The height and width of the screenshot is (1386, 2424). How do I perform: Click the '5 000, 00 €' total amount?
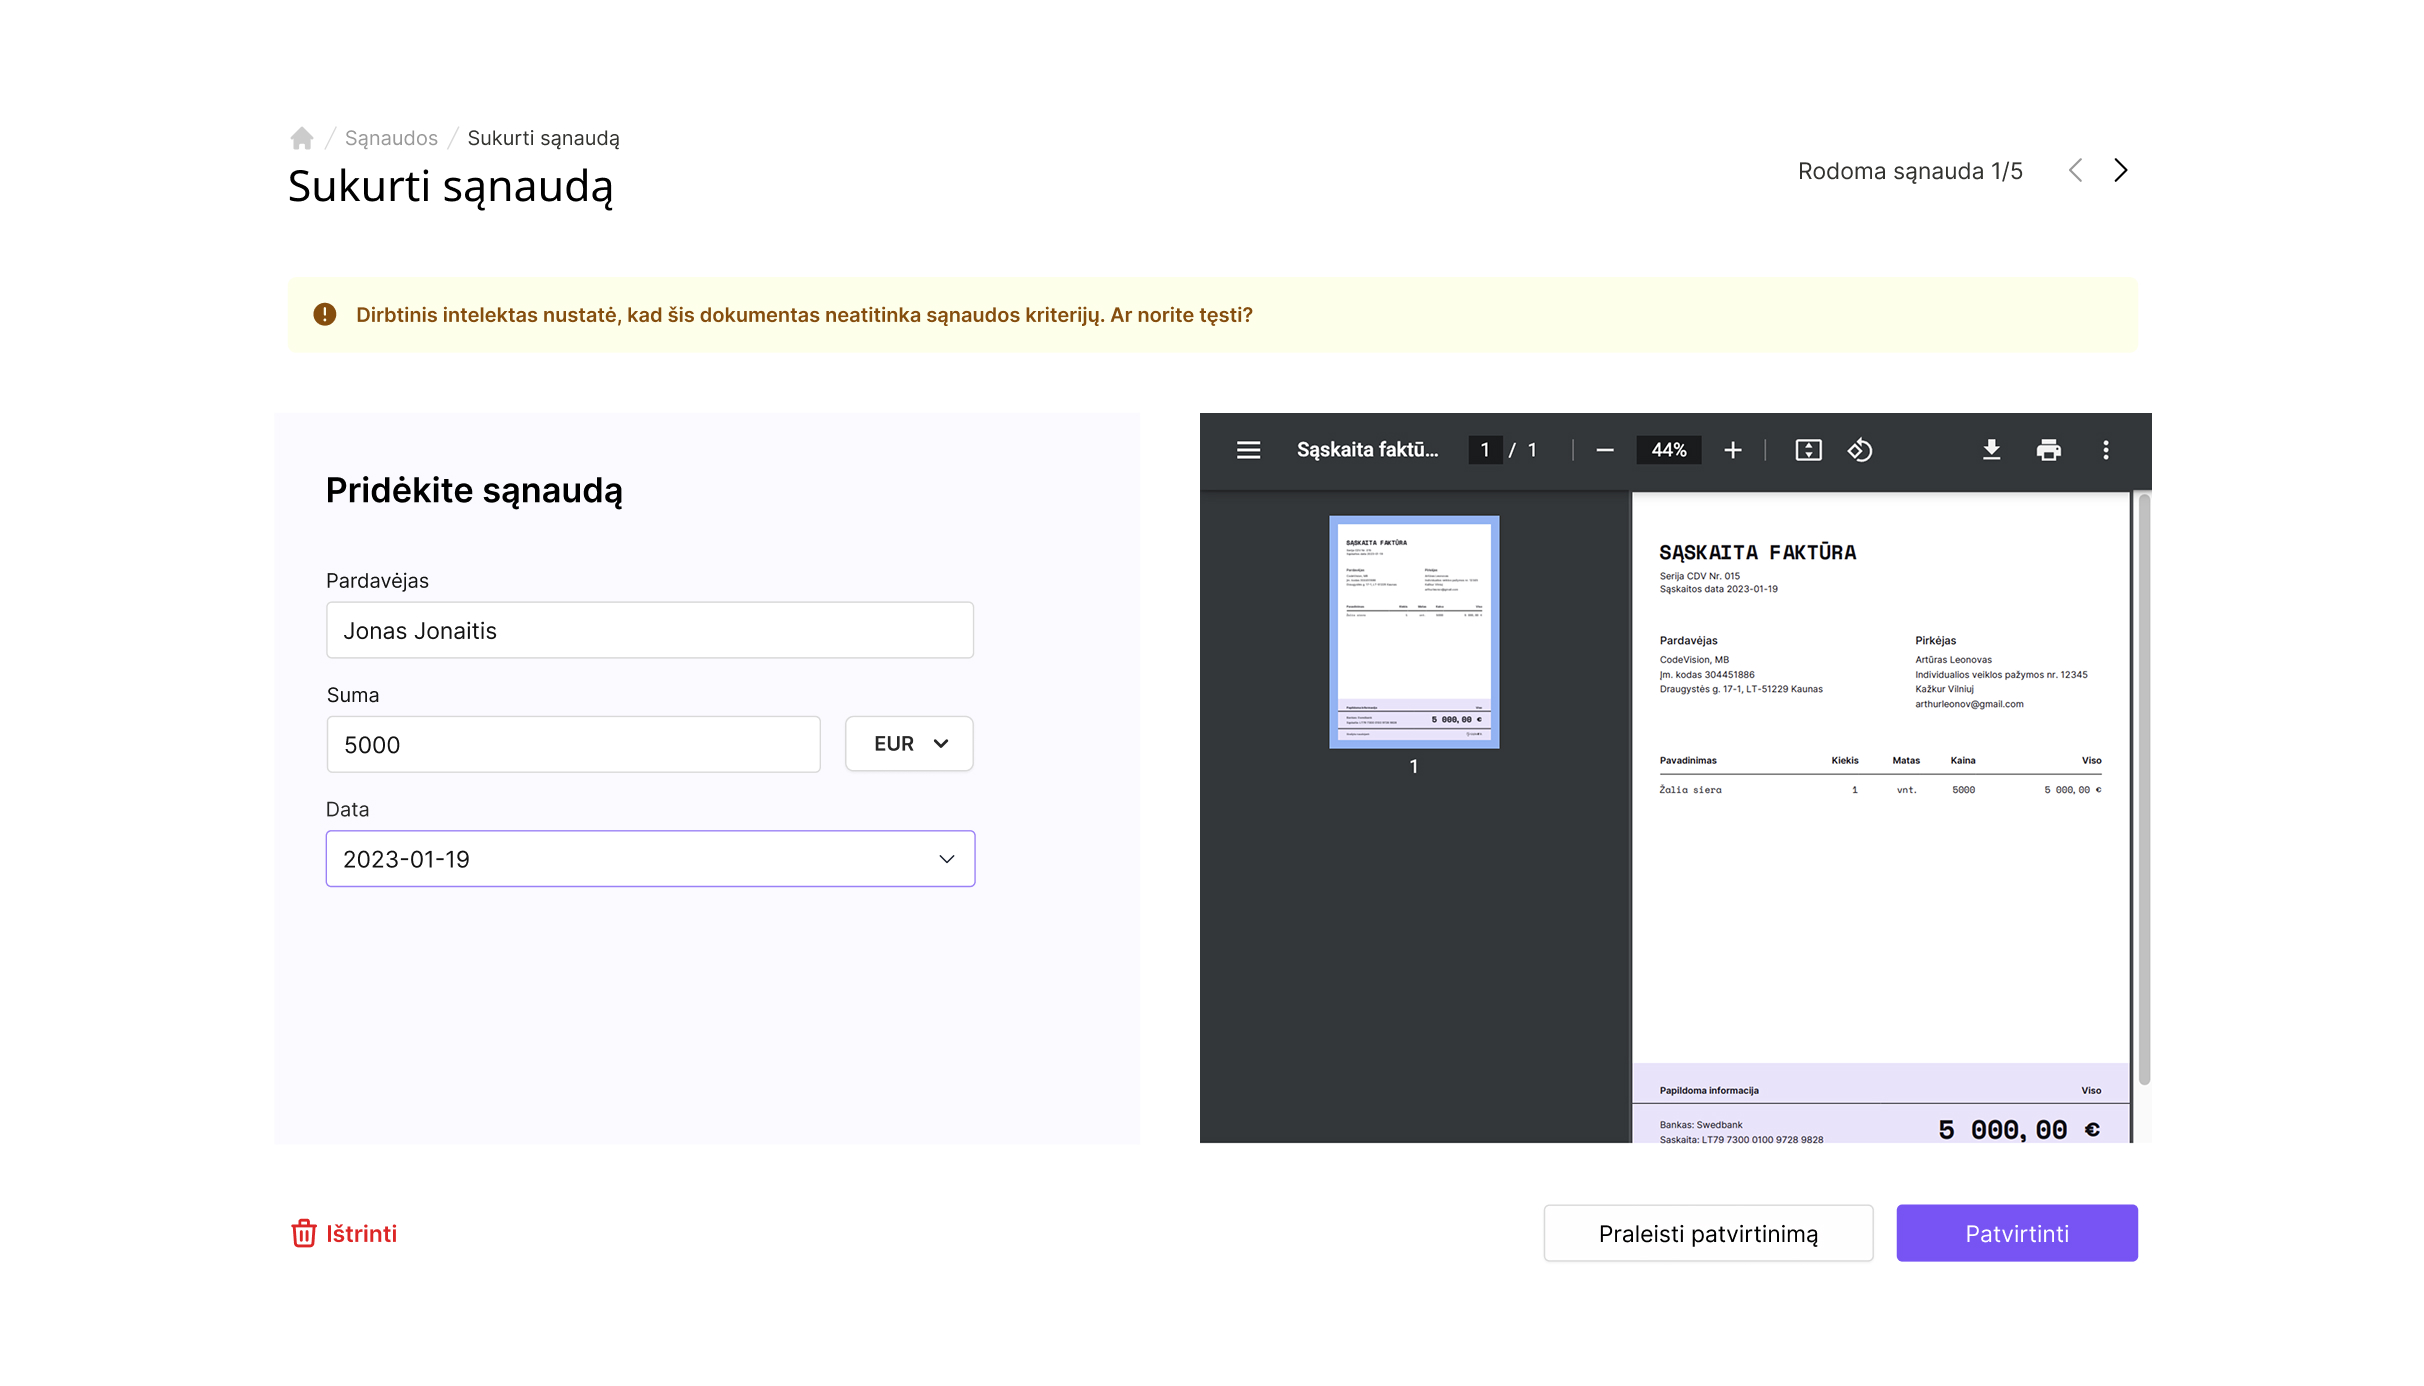[x=2019, y=1130]
